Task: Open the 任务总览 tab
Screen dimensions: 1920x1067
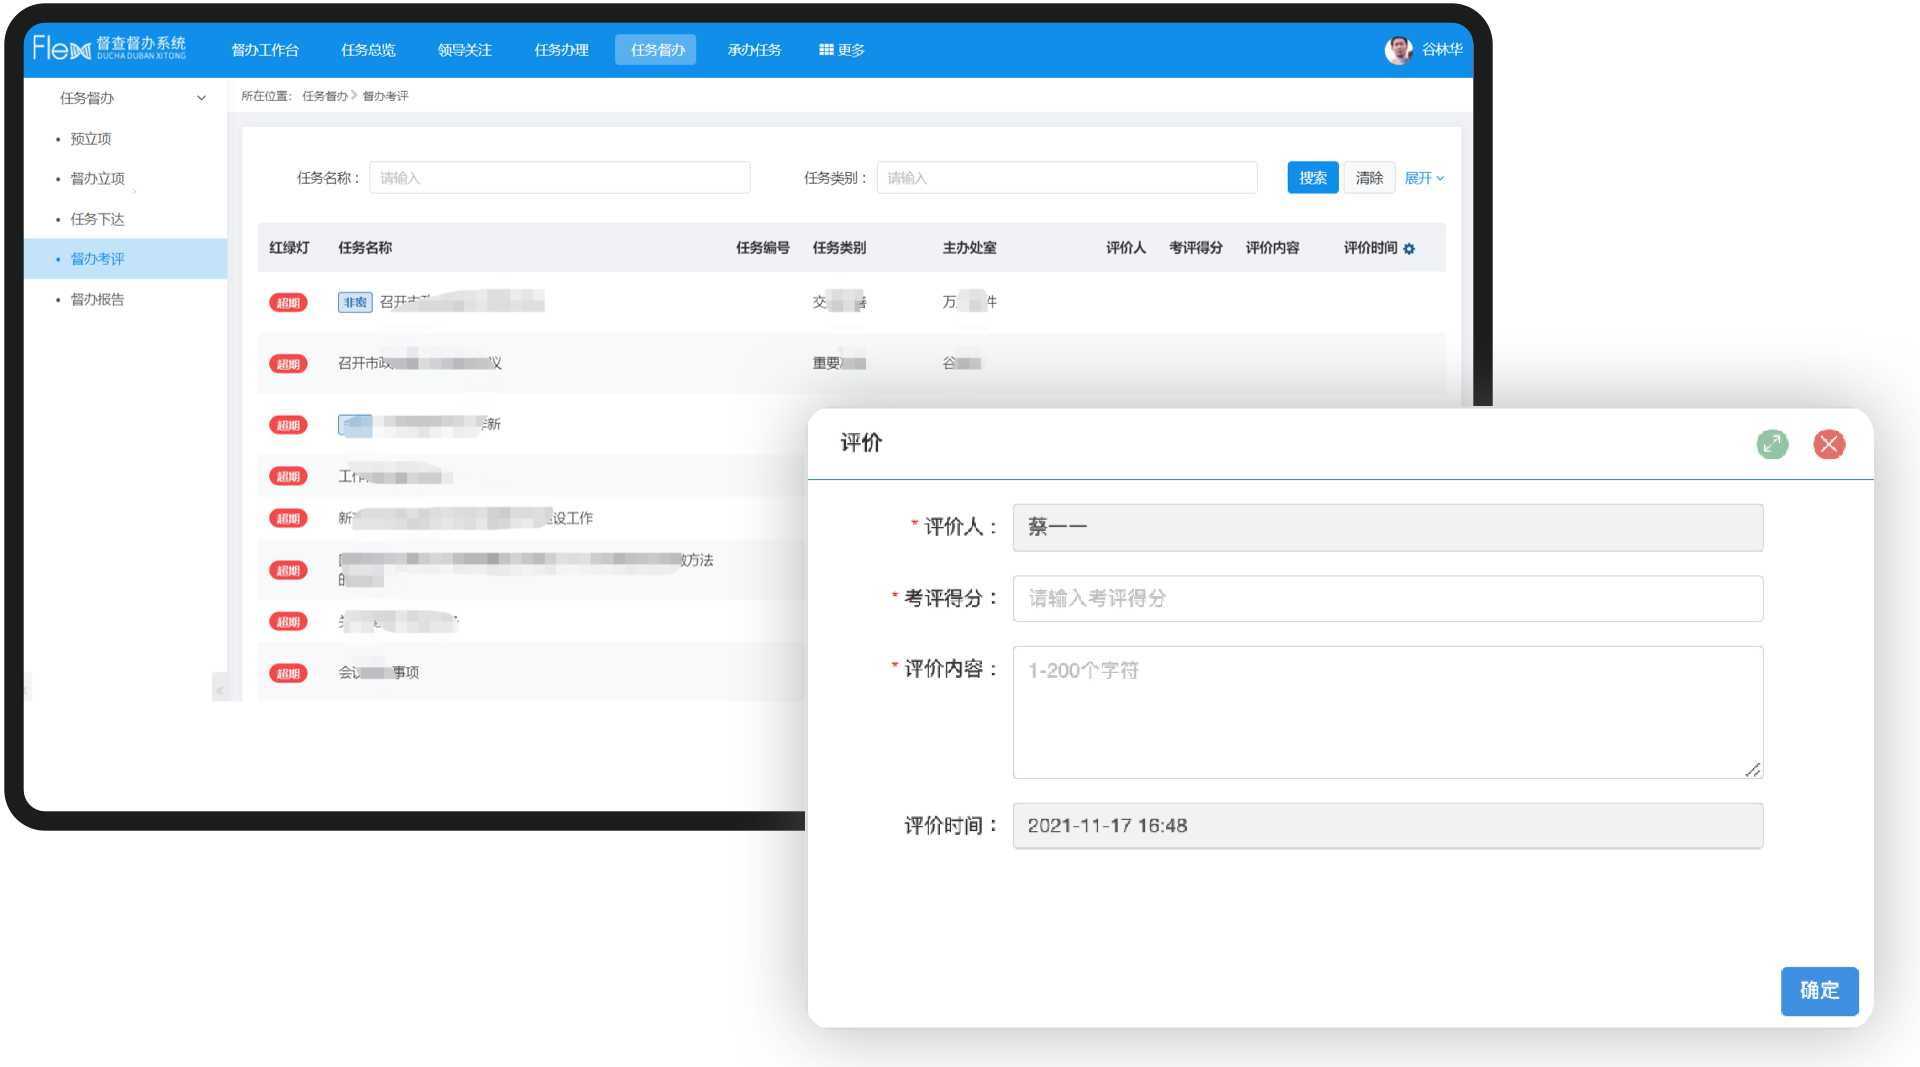Action: click(x=368, y=50)
